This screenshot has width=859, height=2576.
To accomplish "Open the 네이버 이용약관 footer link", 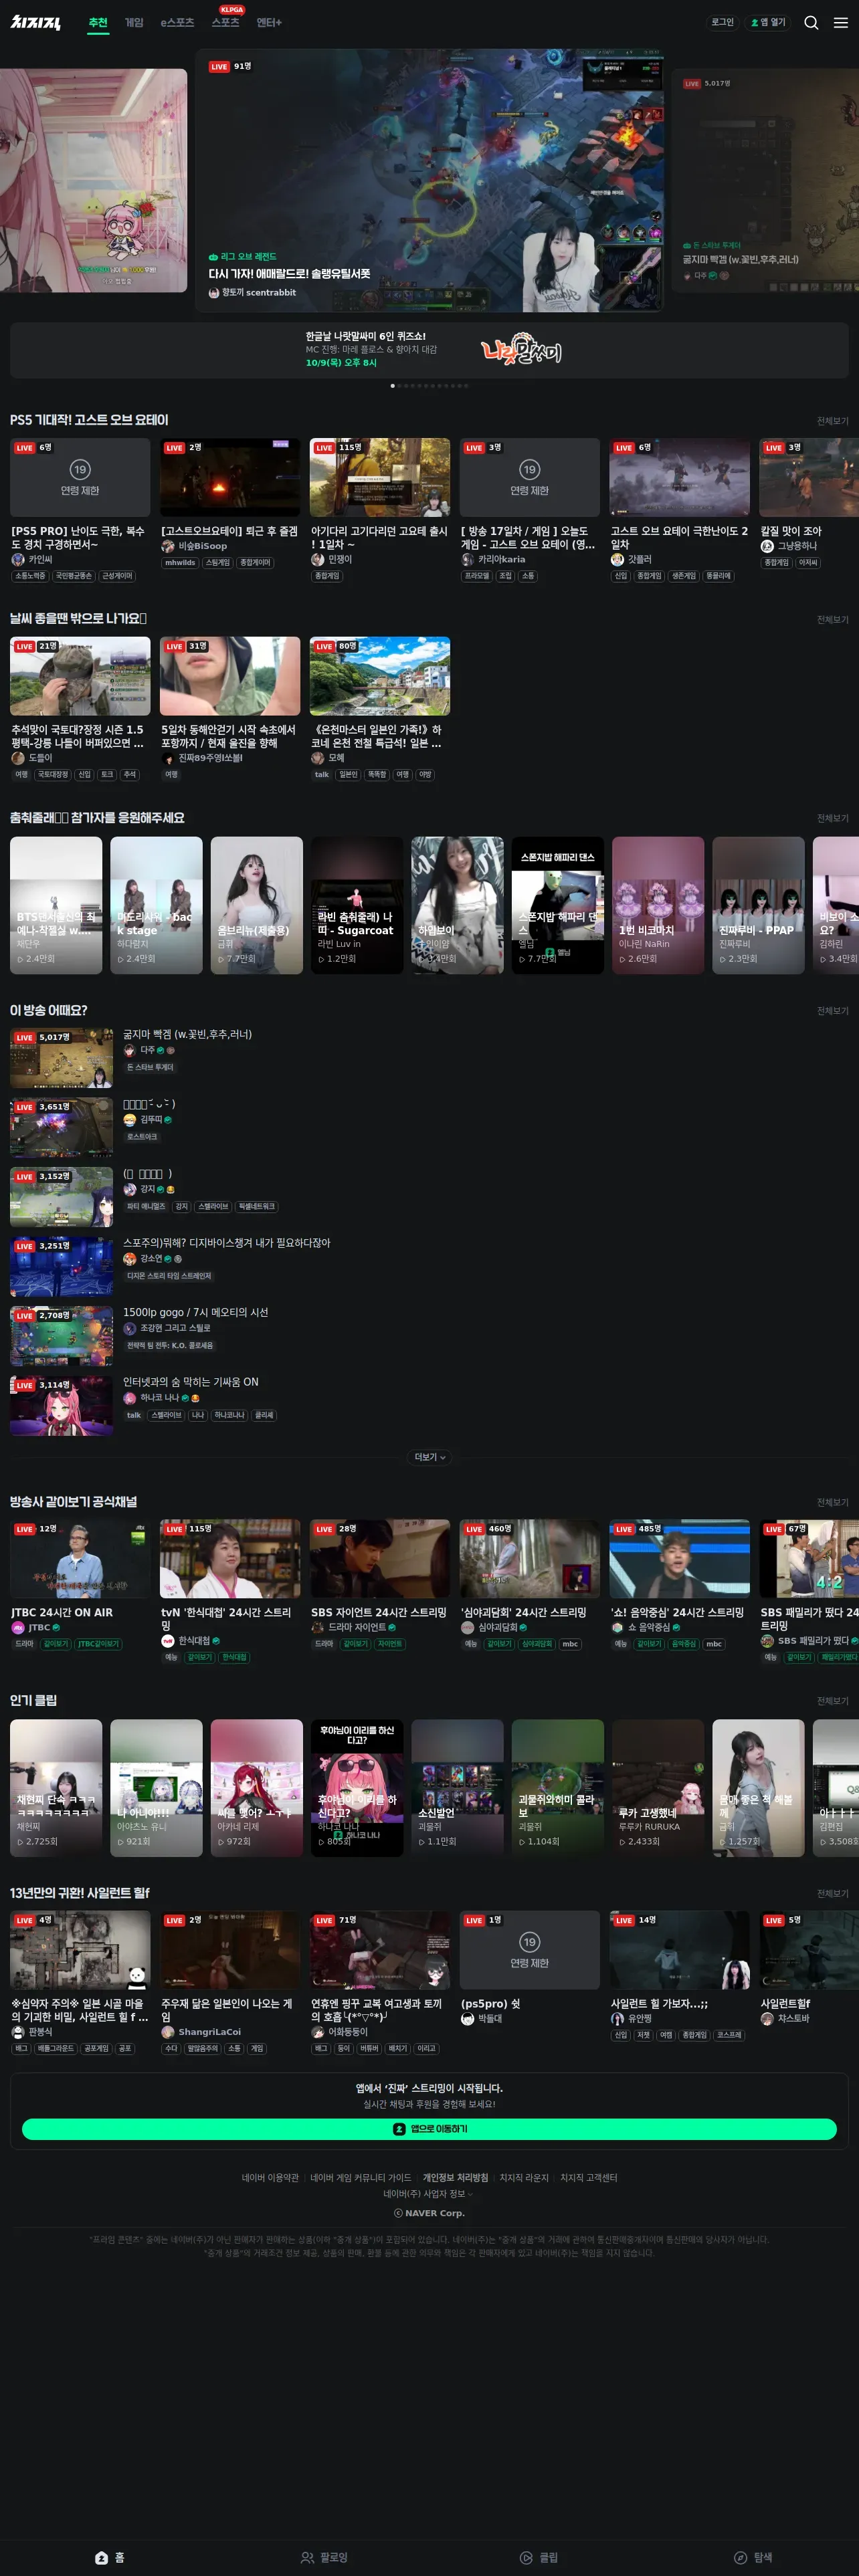I will coord(270,2178).
